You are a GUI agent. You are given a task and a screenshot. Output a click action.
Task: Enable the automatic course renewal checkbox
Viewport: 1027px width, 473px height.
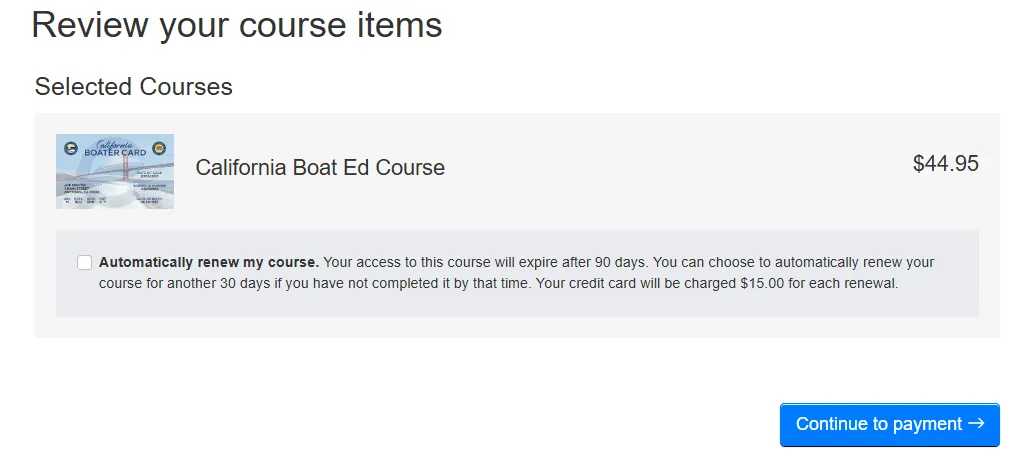tap(85, 263)
